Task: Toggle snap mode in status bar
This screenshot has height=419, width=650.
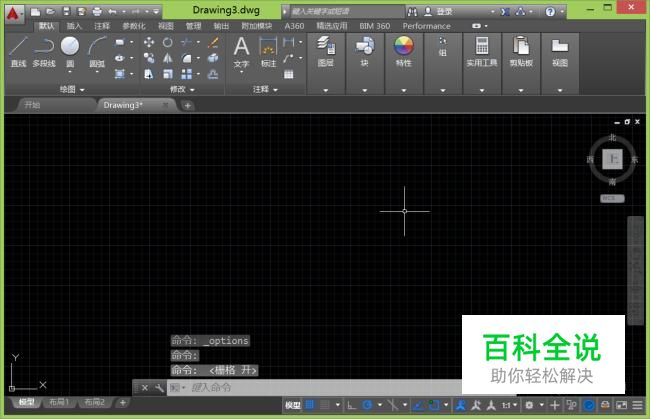Action: tap(325, 405)
